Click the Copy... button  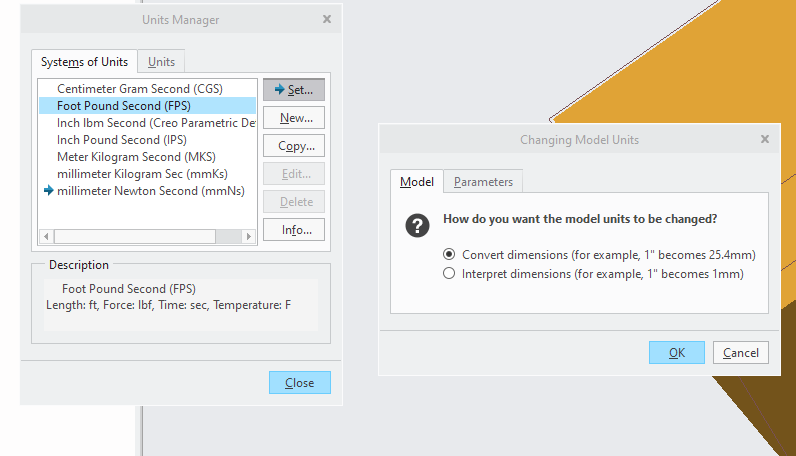tap(293, 146)
